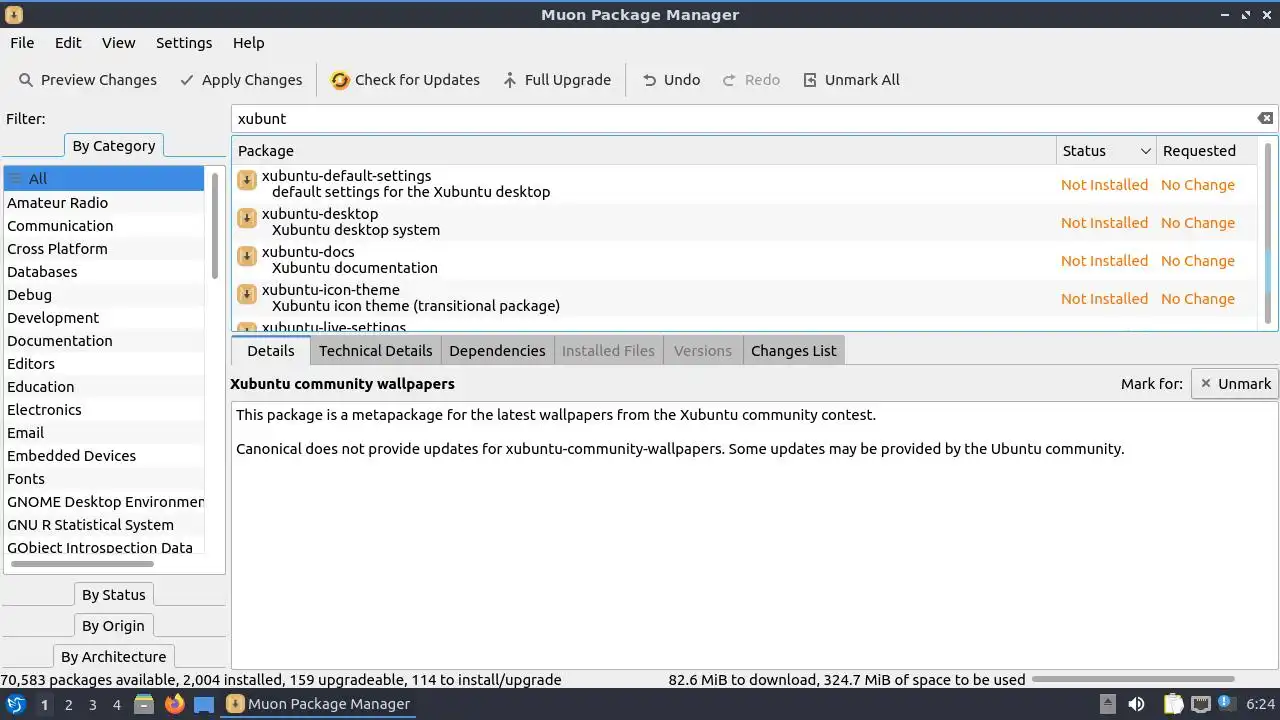Switch to workspace 2

tap(68, 705)
